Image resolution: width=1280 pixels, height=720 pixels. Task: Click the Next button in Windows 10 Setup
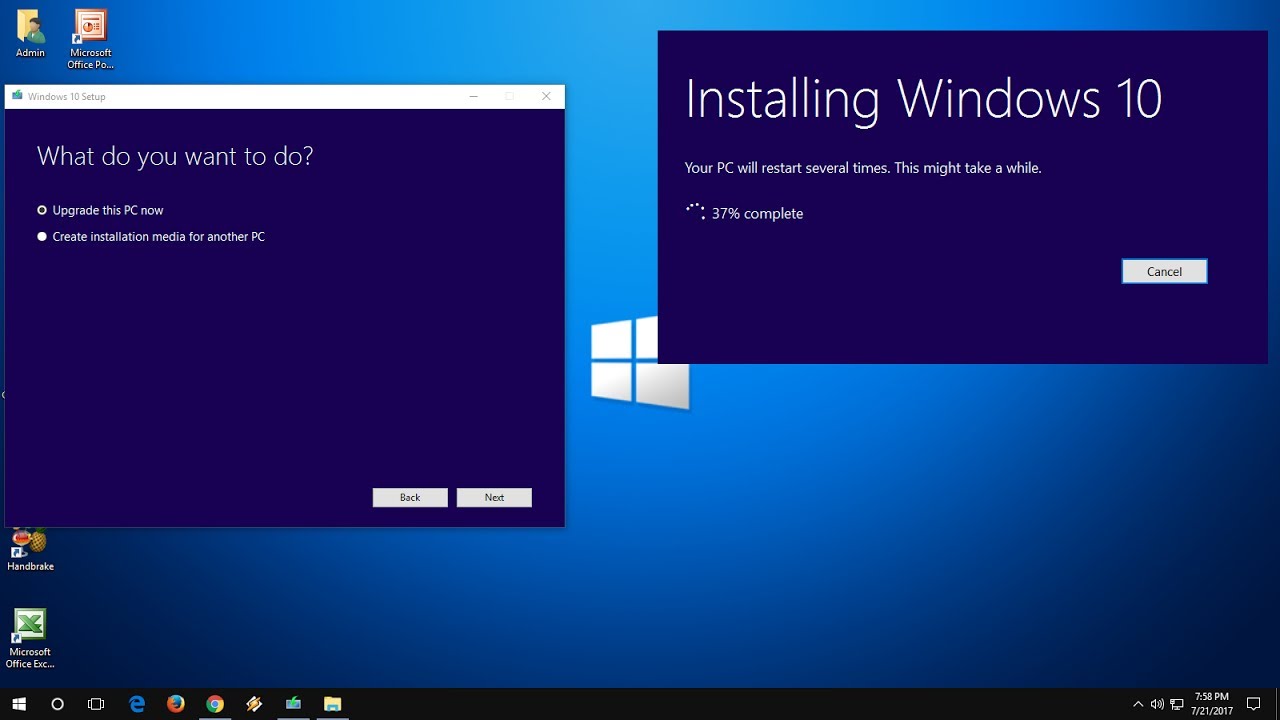[x=494, y=497]
